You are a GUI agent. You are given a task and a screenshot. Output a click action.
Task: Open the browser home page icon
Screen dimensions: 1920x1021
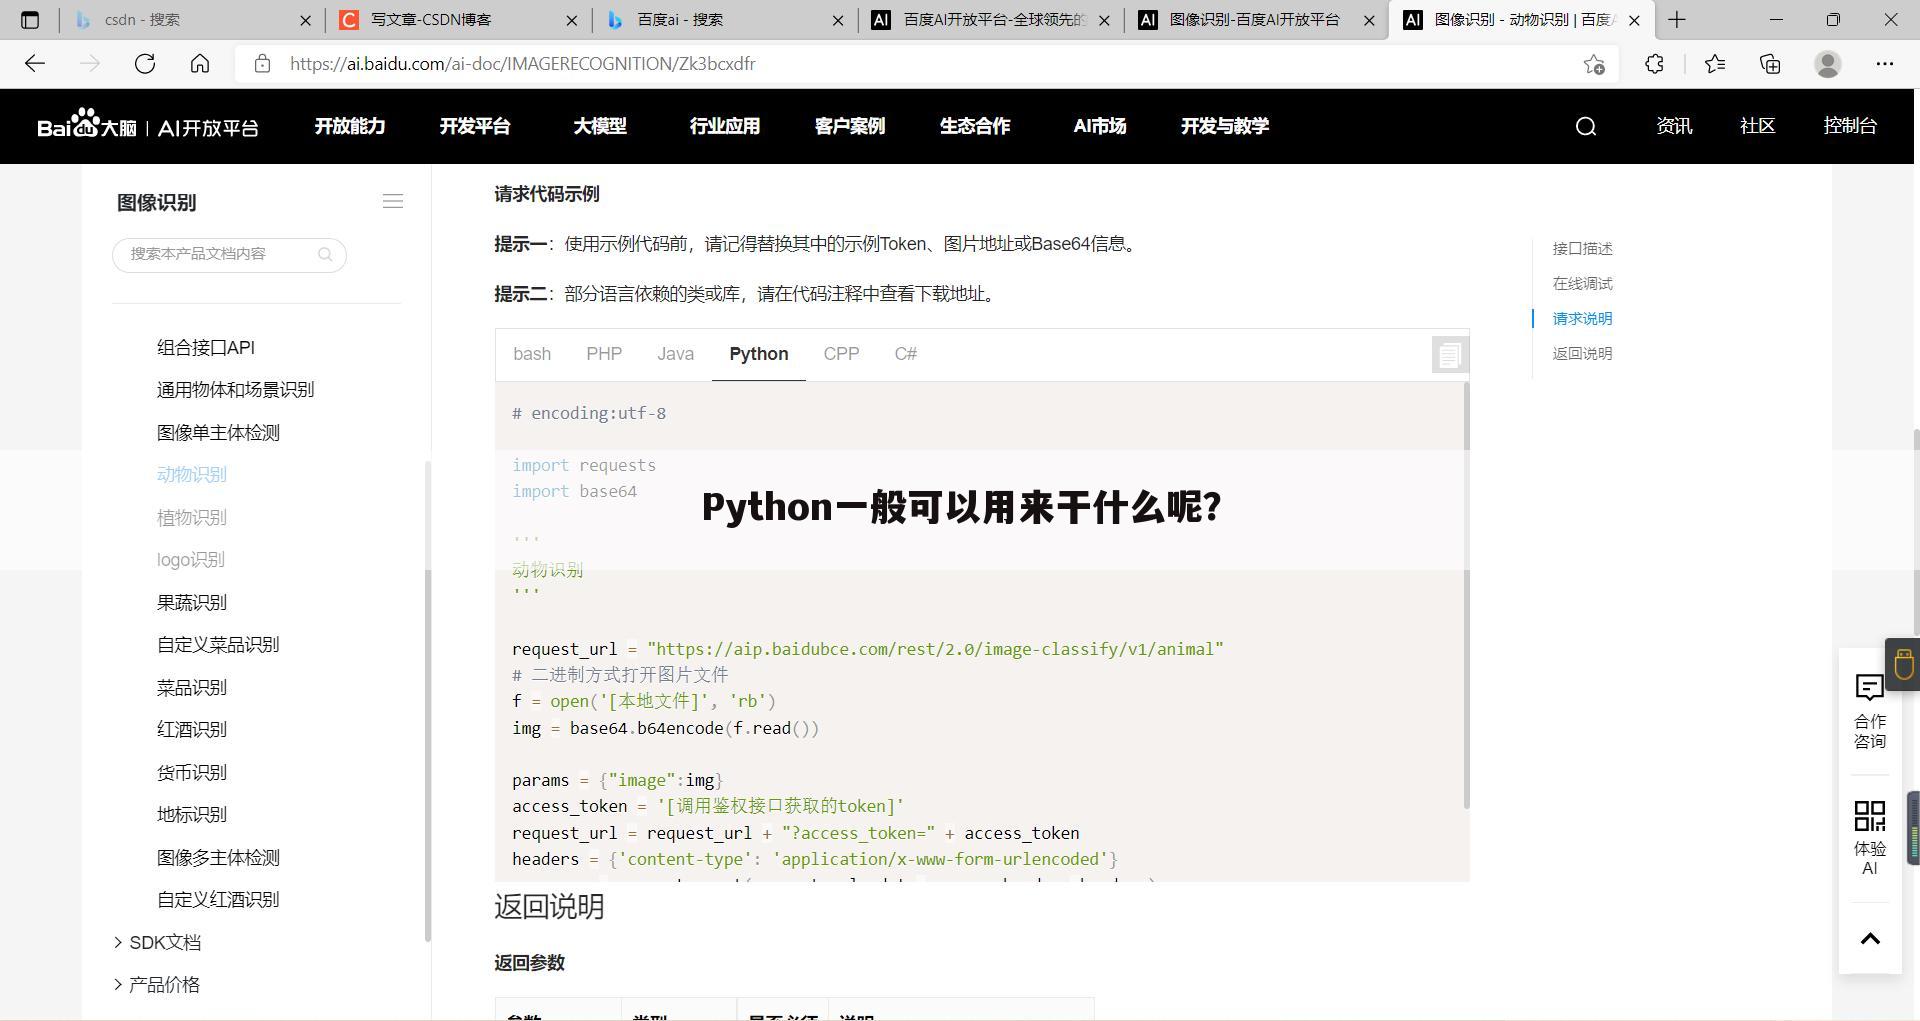click(x=200, y=64)
